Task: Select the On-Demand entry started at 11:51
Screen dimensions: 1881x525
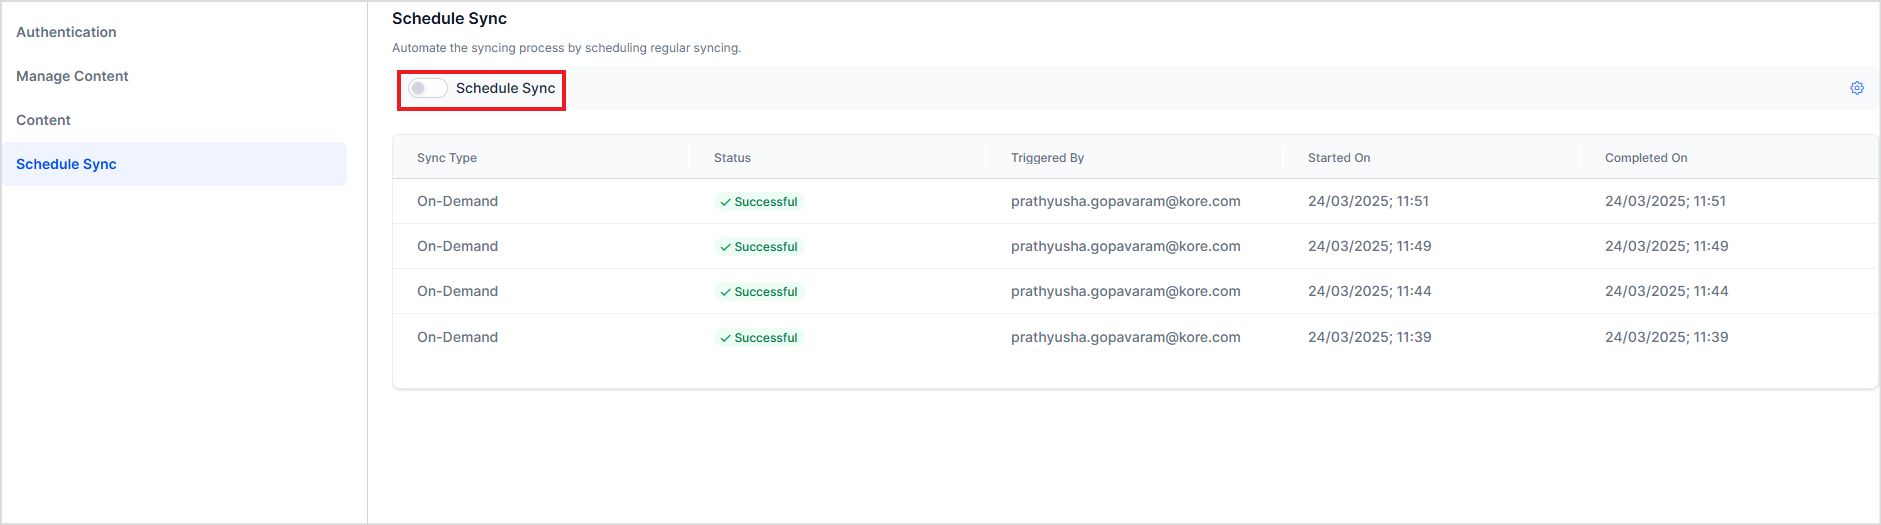Action: (457, 201)
